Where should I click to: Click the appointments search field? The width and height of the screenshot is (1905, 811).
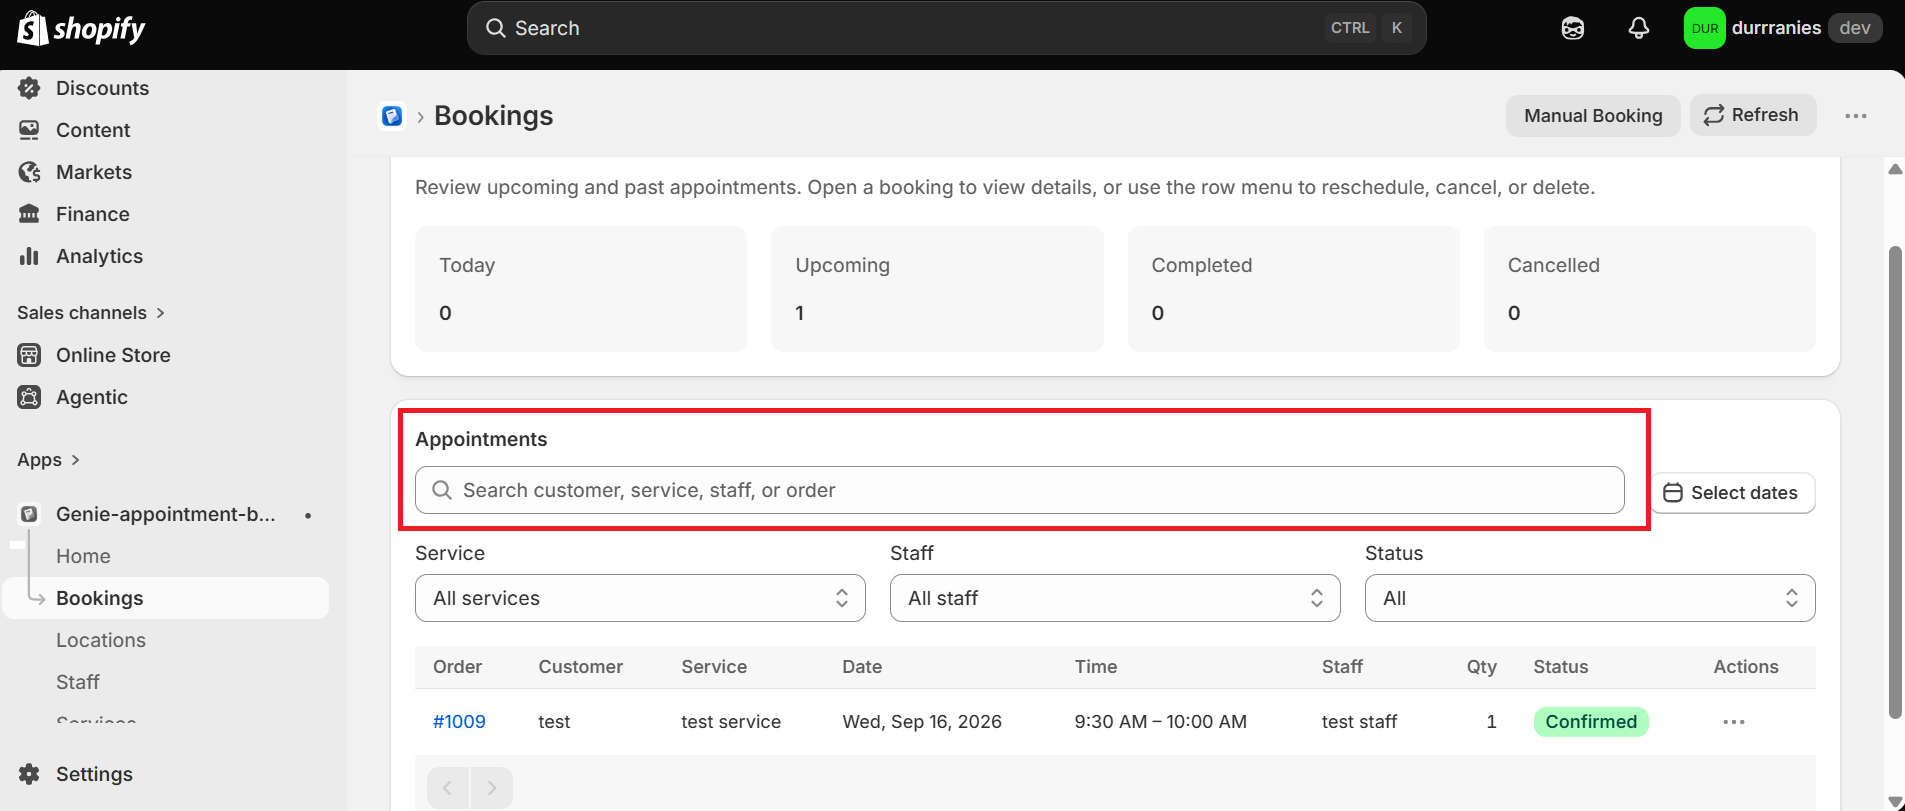click(x=1020, y=490)
